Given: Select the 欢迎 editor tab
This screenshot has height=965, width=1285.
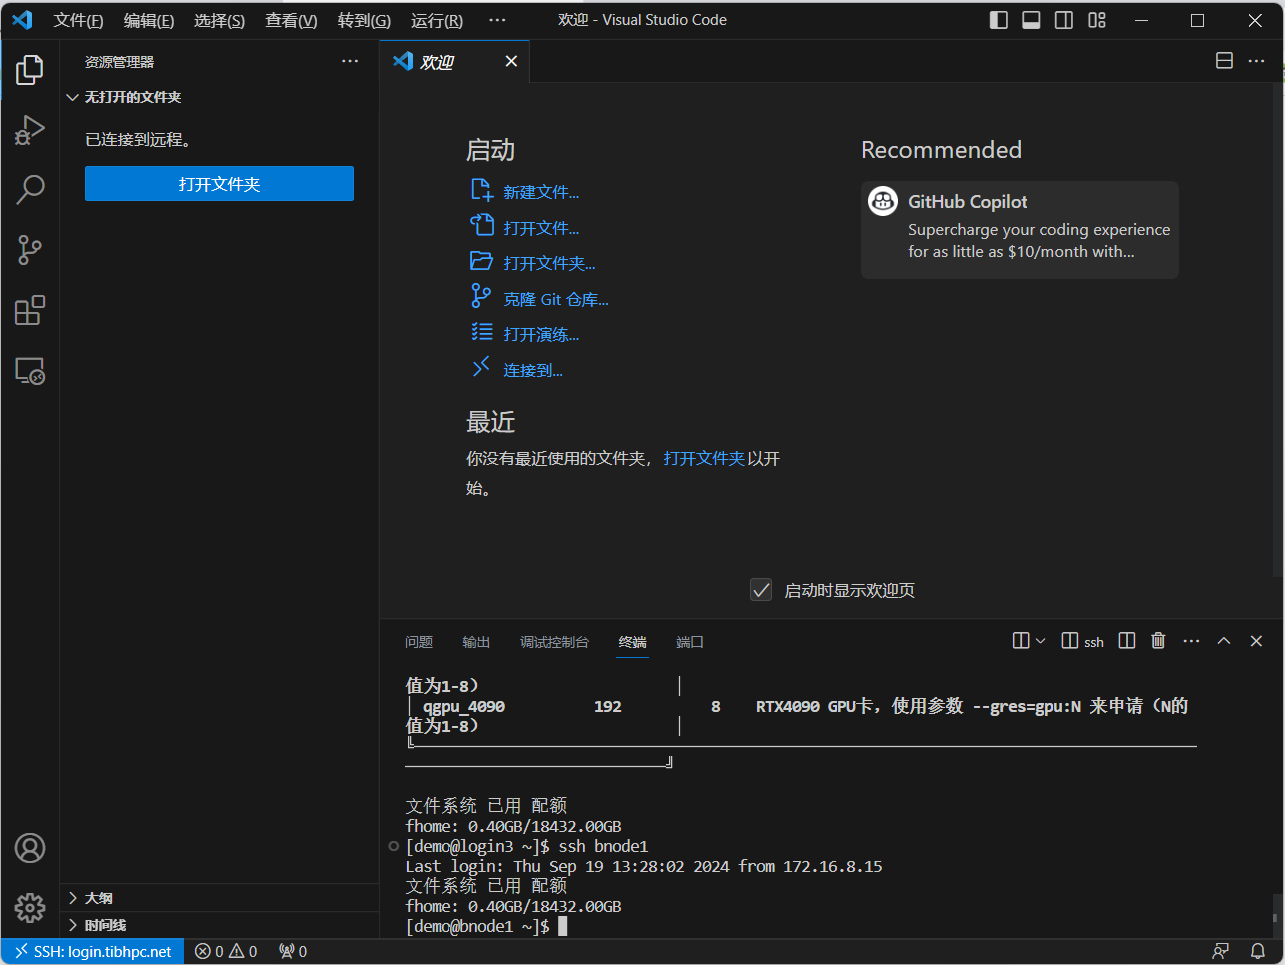Looking at the screenshot, I should click(x=455, y=61).
